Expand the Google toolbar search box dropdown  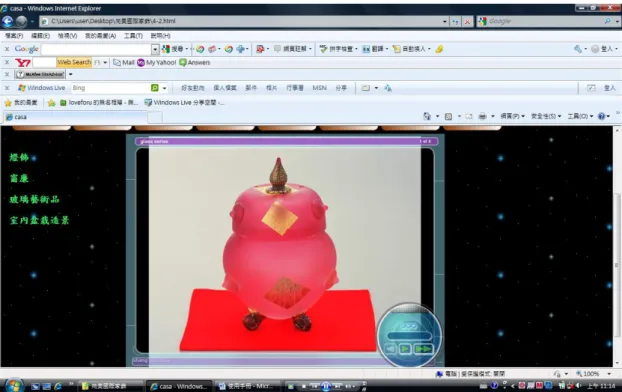(x=156, y=49)
